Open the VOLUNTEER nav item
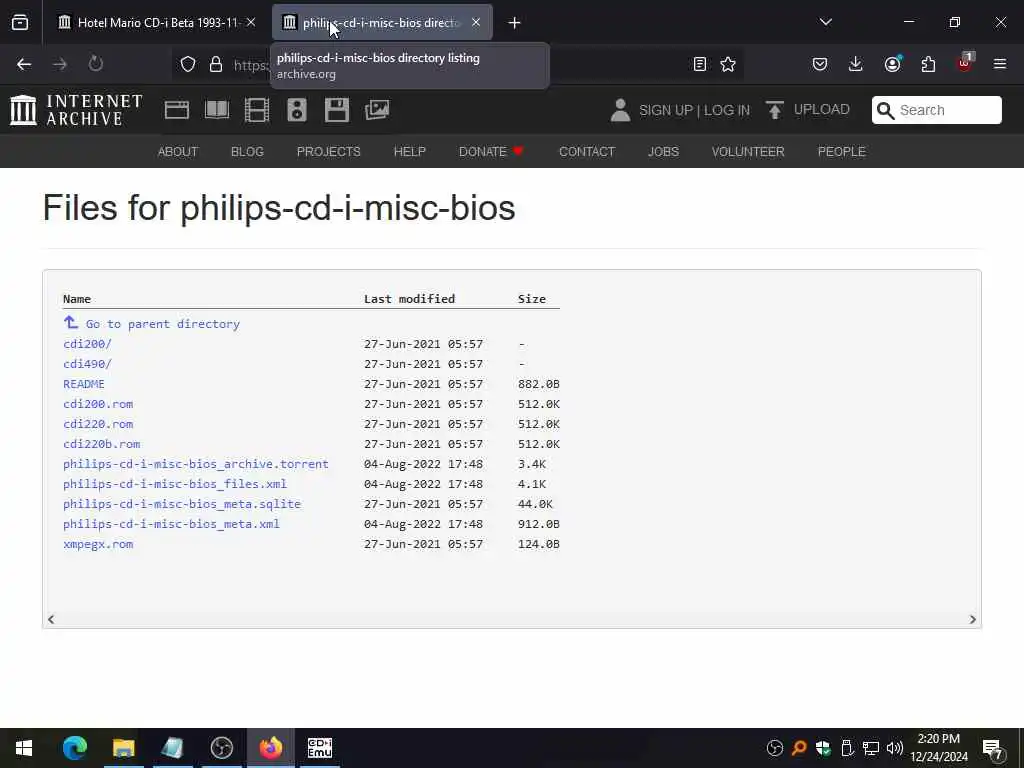 (748, 152)
